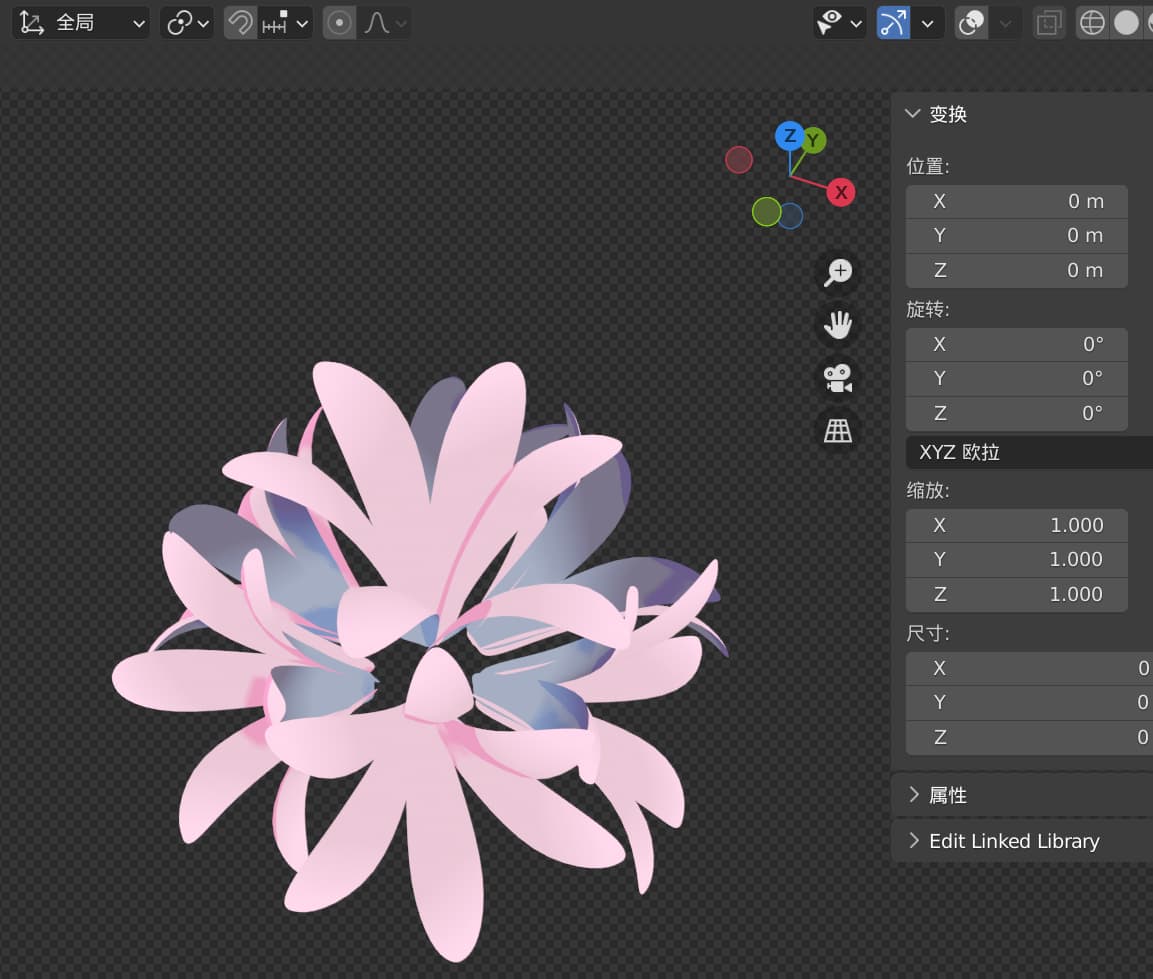The width and height of the screenshot is (1153, 979).
Task: Switch perspective/orthographic with grid icon
Action: coord(838,431)
